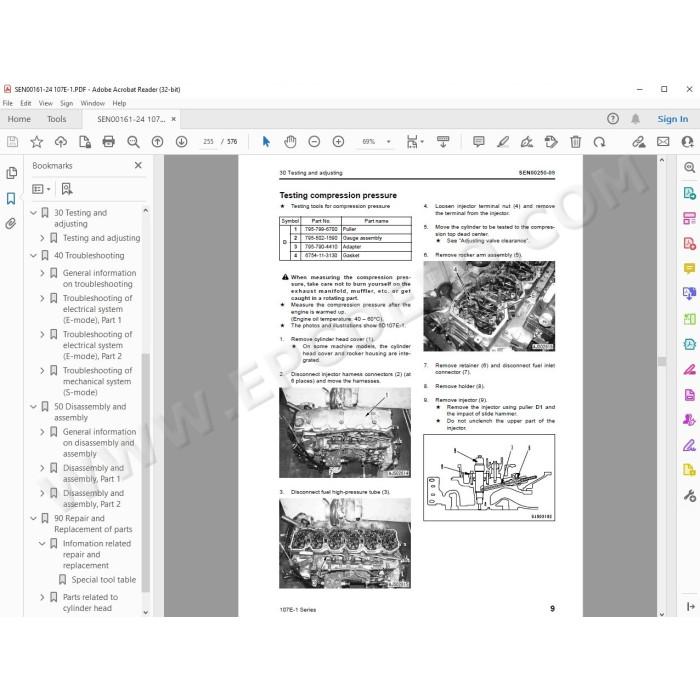Click the cloud upload icon
This screenshot has height=700, width=700.
coord(61,142)
